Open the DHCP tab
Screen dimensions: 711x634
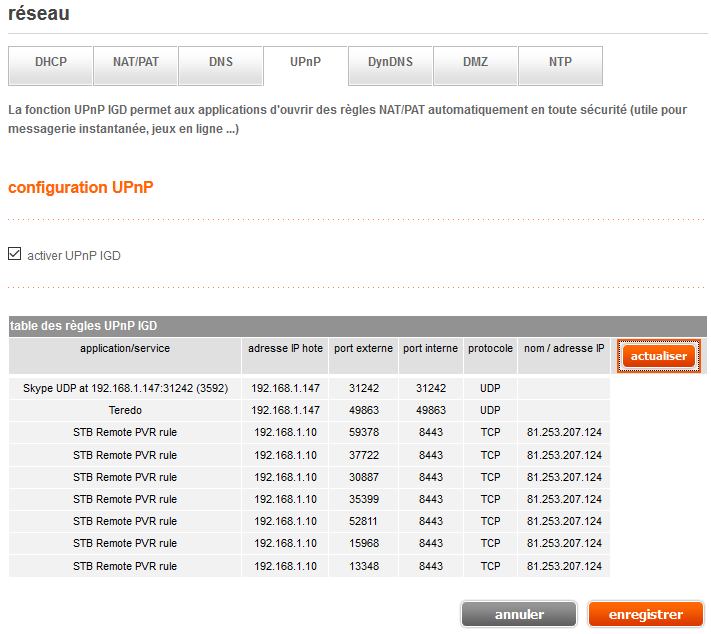click(x=50, y=62)
